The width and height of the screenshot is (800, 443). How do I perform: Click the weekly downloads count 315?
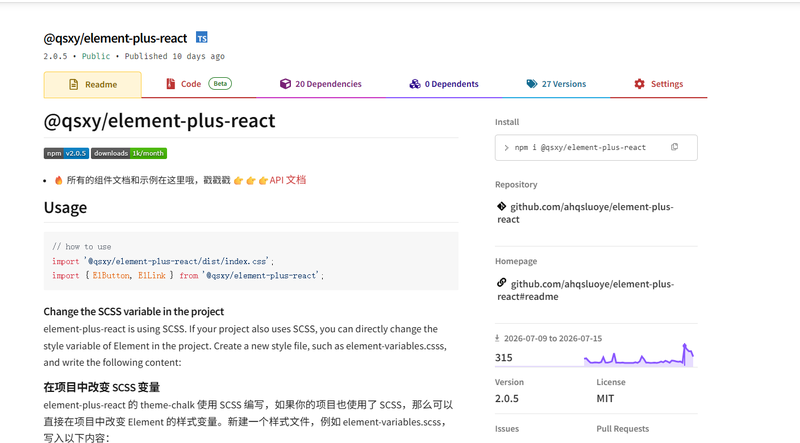point(504,357)
